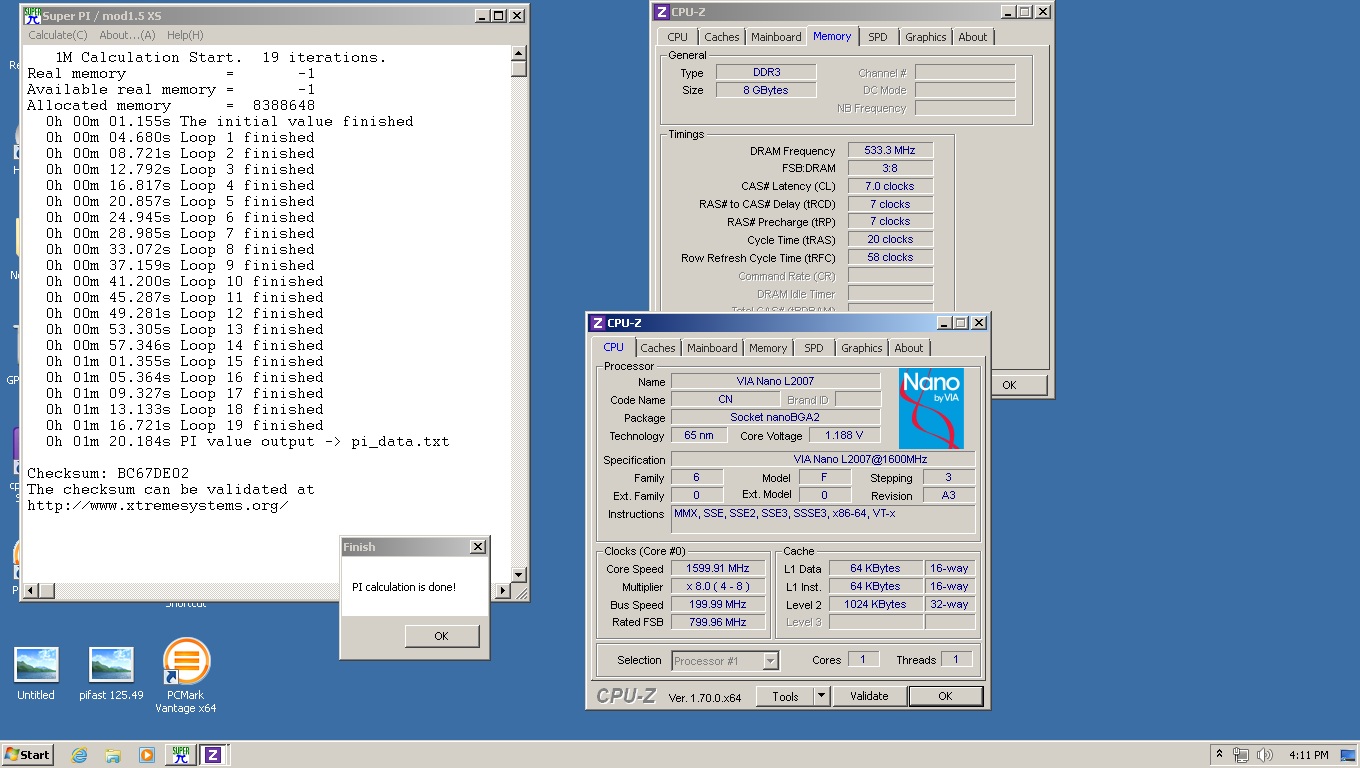Screen dimensions: 1360x768
Task: Click the Rated FSB value 799.96 MHz
Action: pos(718,622)
